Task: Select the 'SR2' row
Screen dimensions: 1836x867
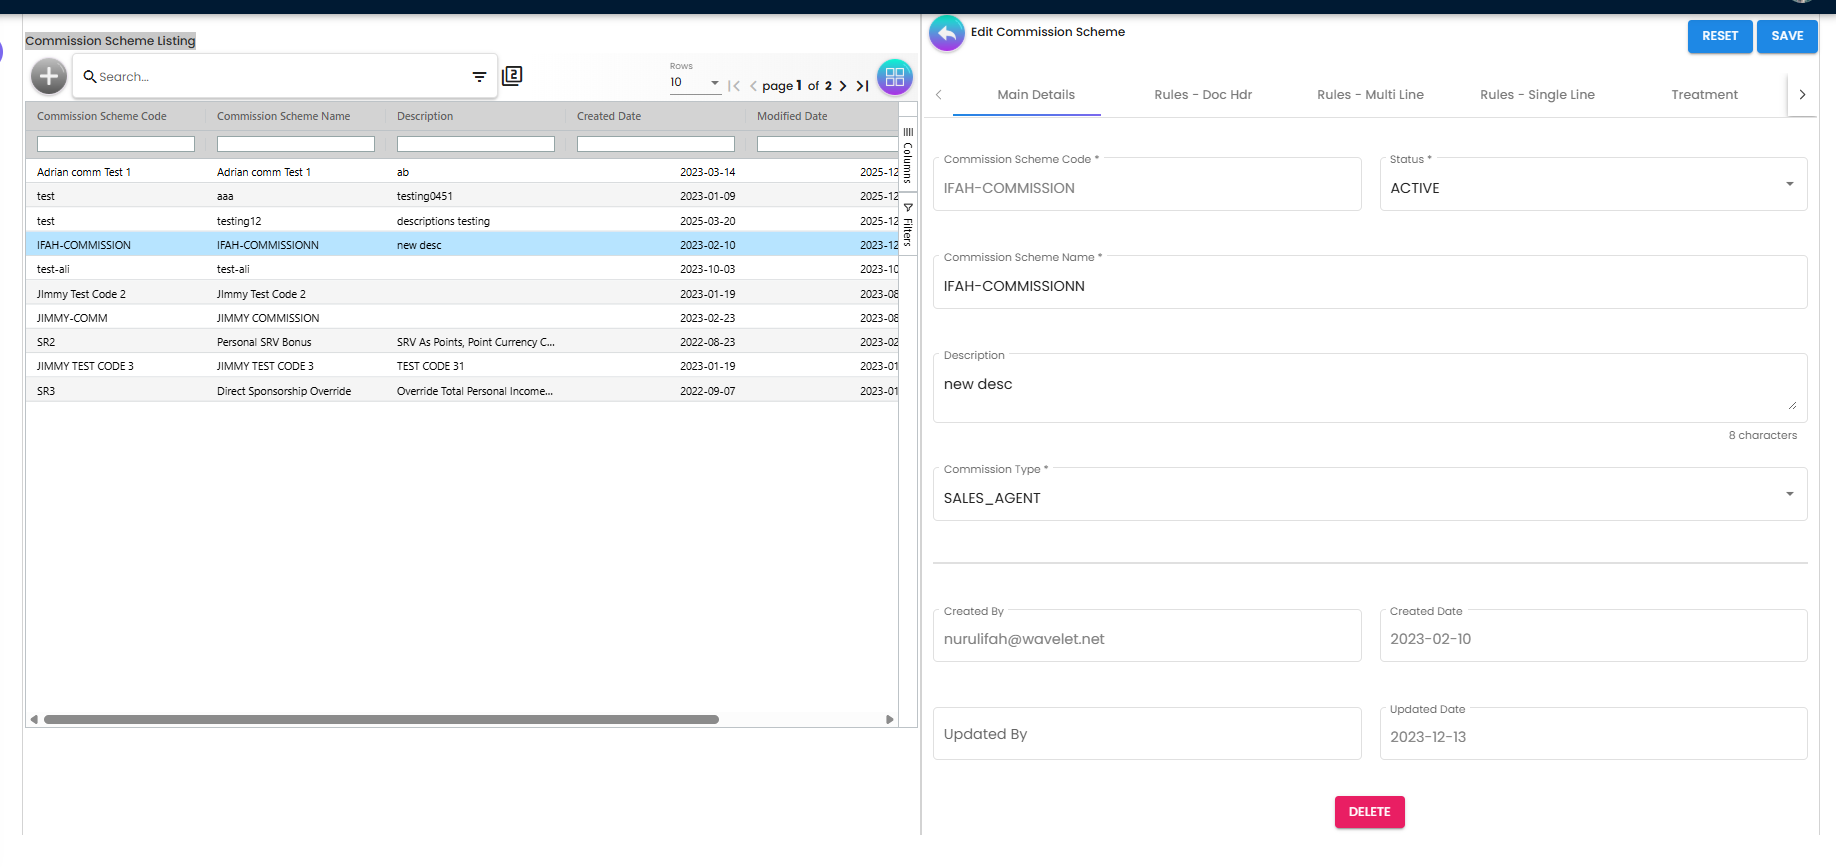Action: click(462, 342)
